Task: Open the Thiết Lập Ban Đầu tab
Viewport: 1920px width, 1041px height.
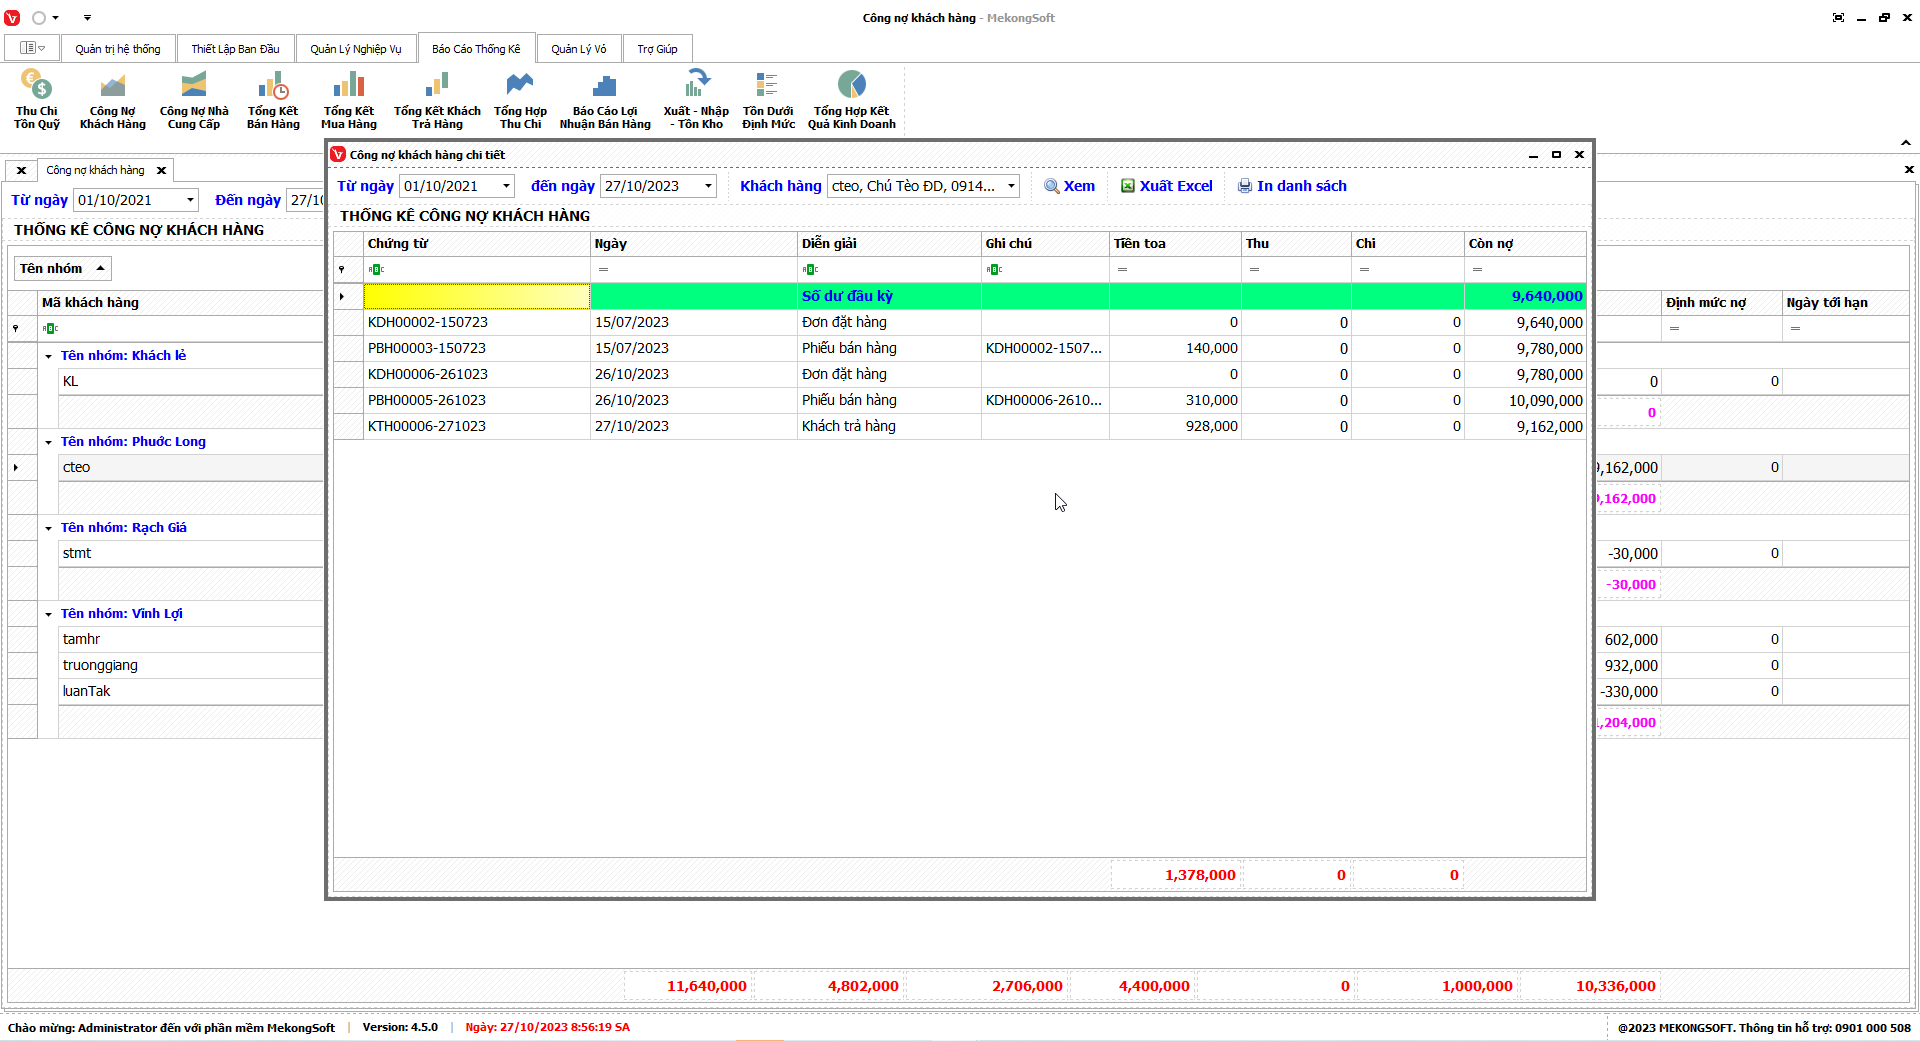Action: (x=235, y=49)
